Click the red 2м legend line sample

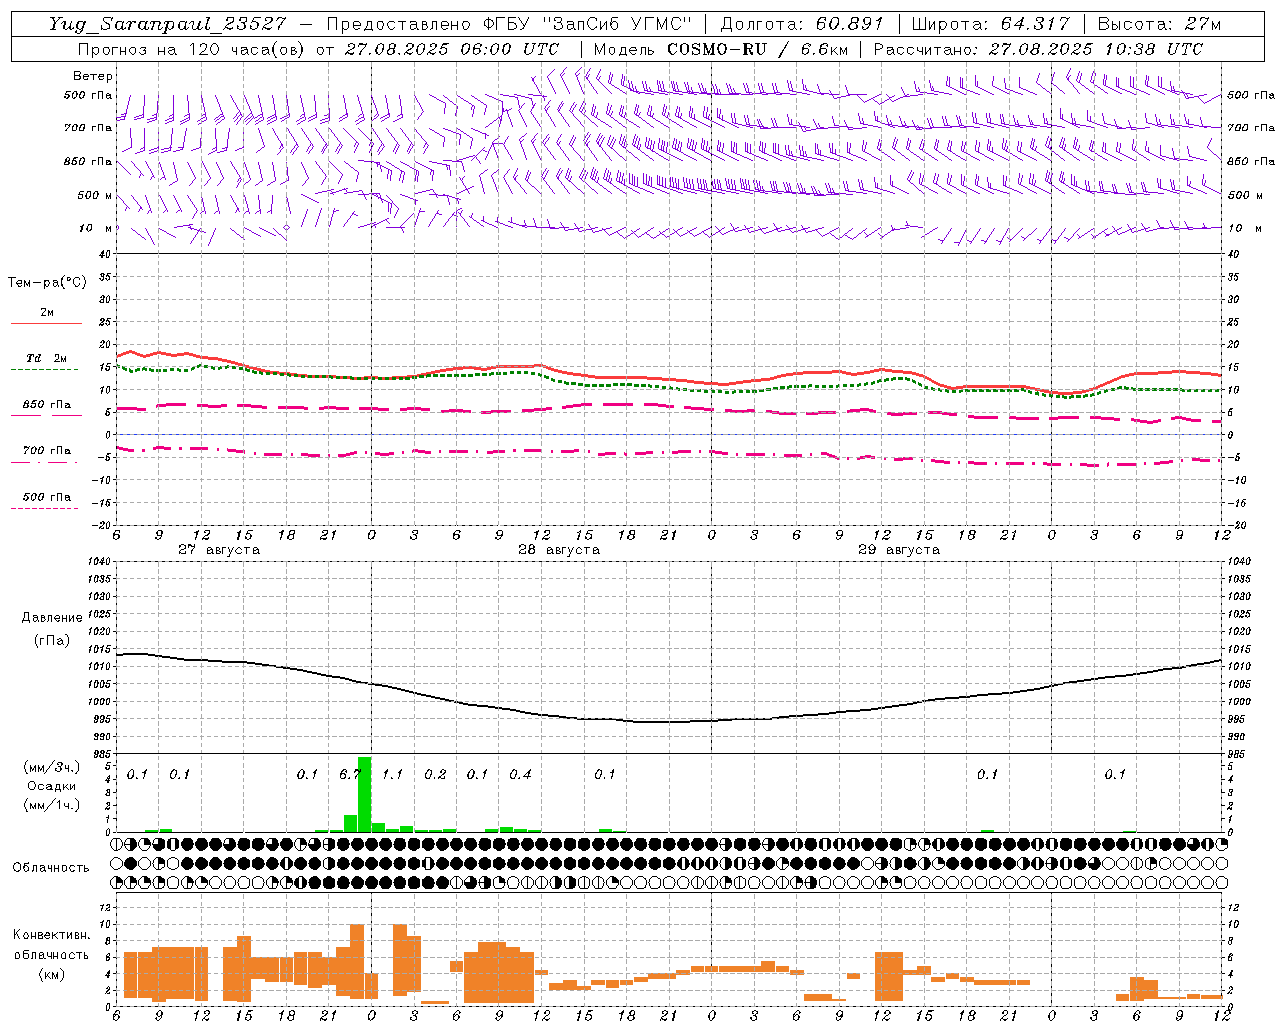tap(46, 323)
